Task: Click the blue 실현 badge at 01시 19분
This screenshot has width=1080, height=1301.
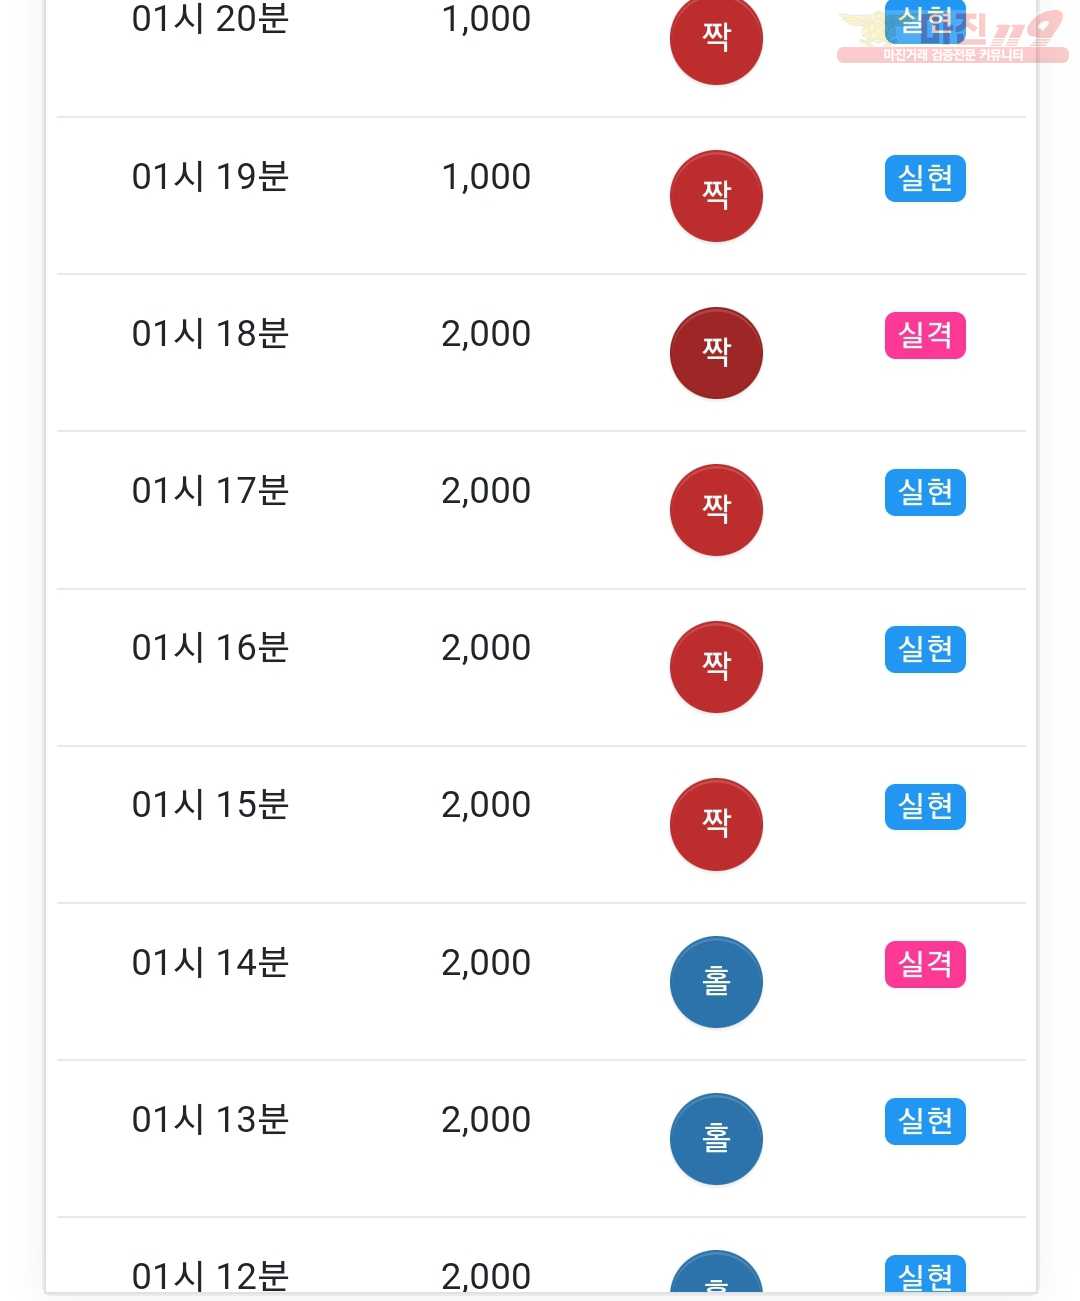Action: click(x=925, y=178)
